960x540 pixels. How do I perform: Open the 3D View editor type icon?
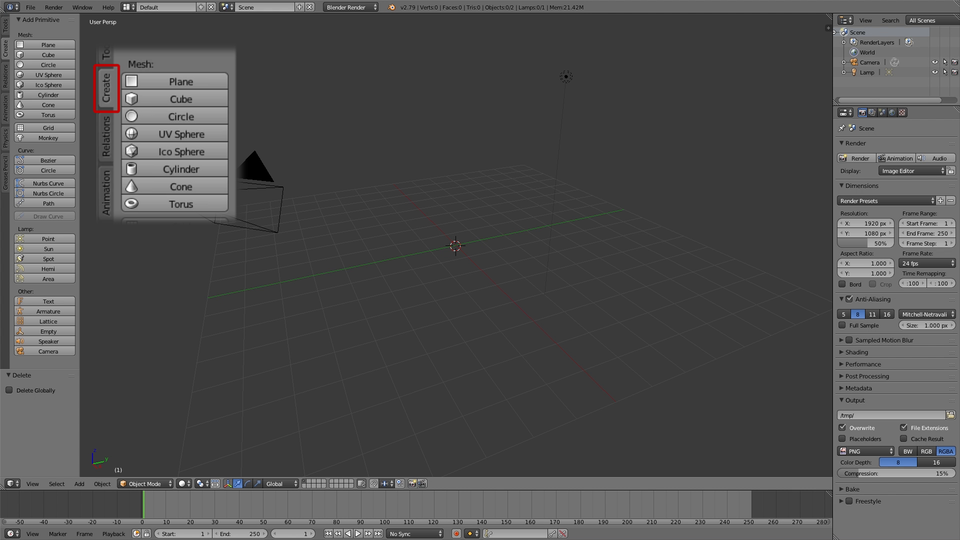pyautogui.click(x=12, y=484)
